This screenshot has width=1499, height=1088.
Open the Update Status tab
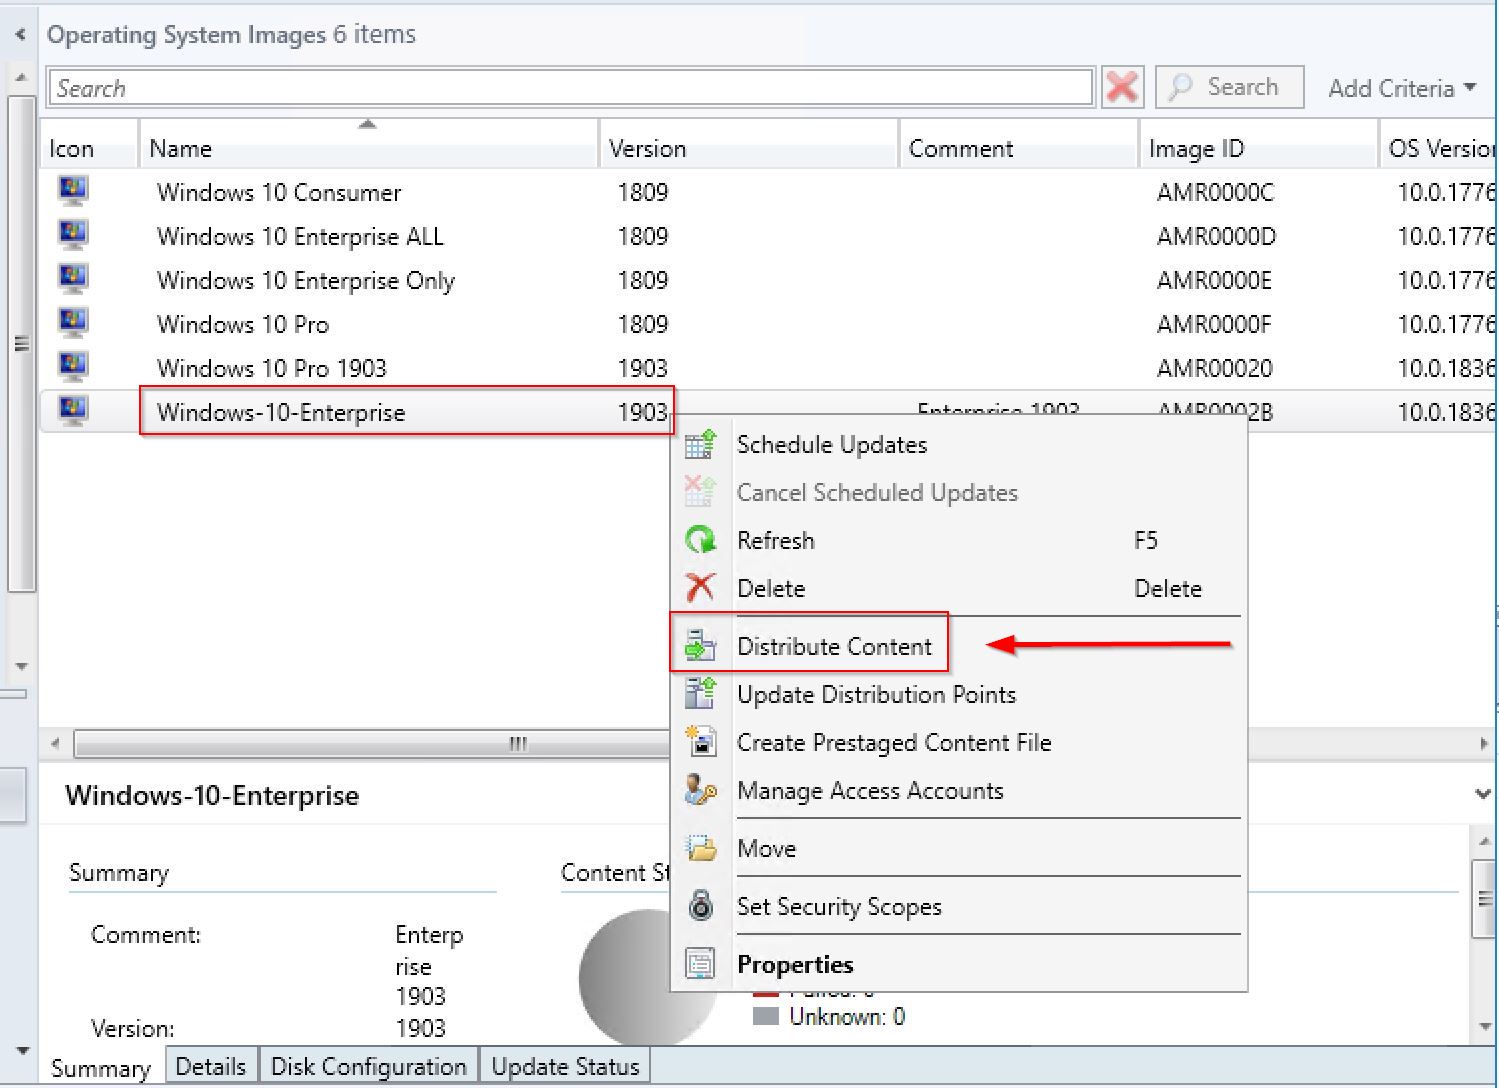click(565, 1065)
